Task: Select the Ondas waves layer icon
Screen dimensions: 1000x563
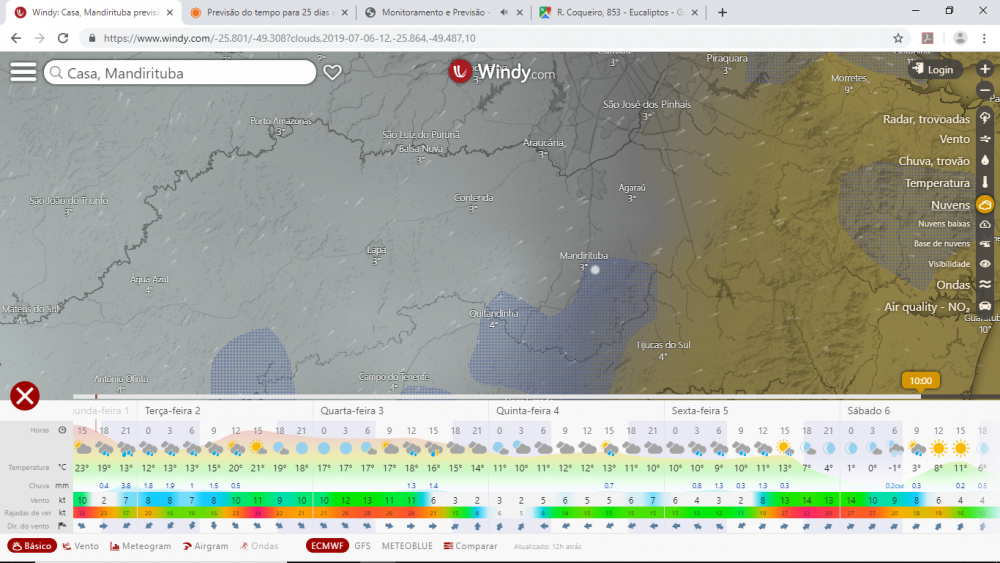Action: tap(985, 285)
